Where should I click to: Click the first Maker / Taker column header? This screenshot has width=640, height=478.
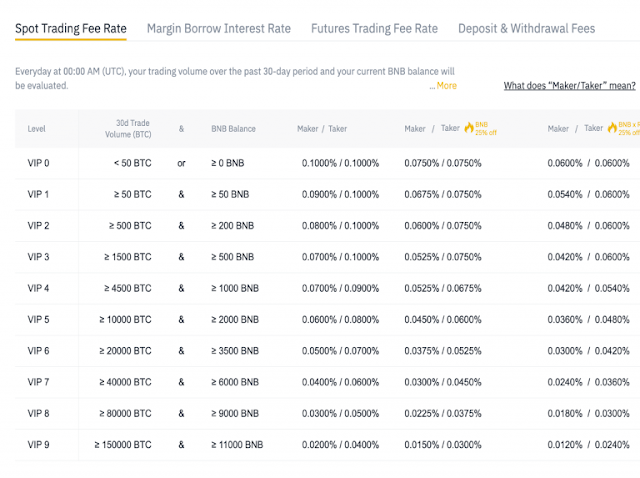(322, 128)
